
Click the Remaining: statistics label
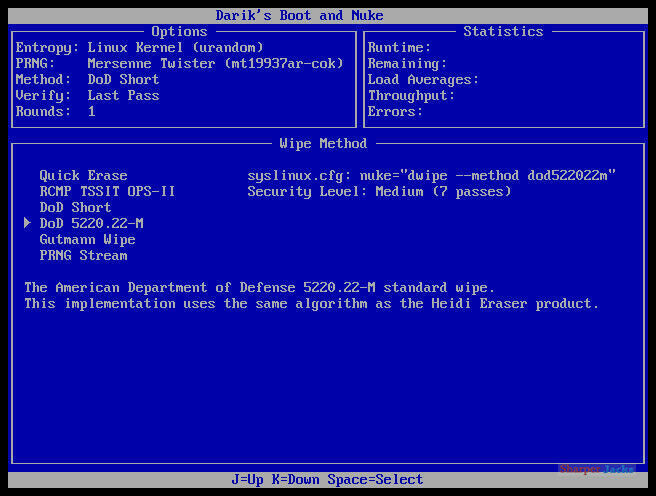click(407, 64)
